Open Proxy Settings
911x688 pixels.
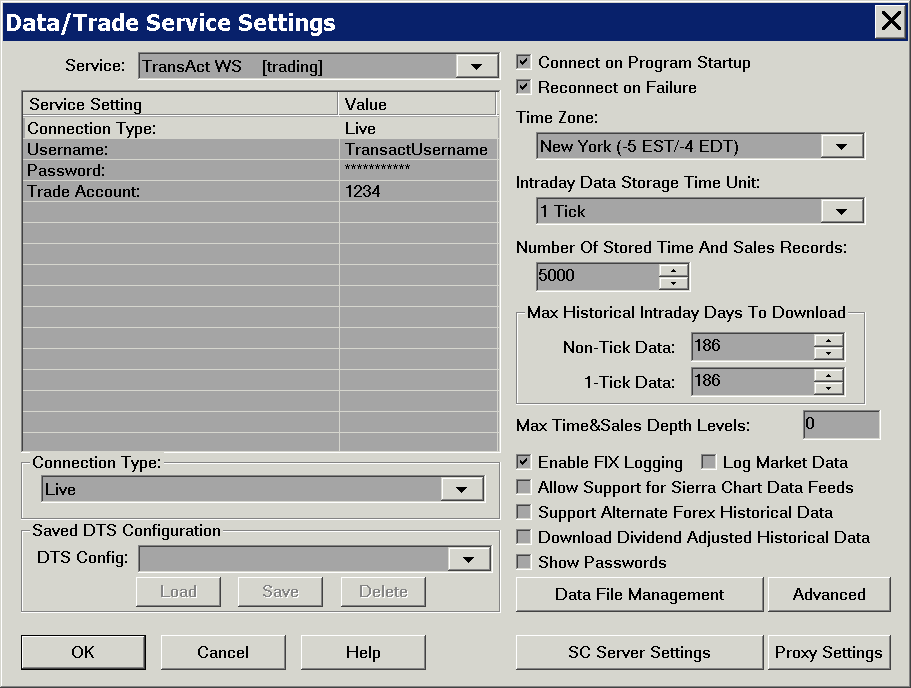[x=829, y=653]
